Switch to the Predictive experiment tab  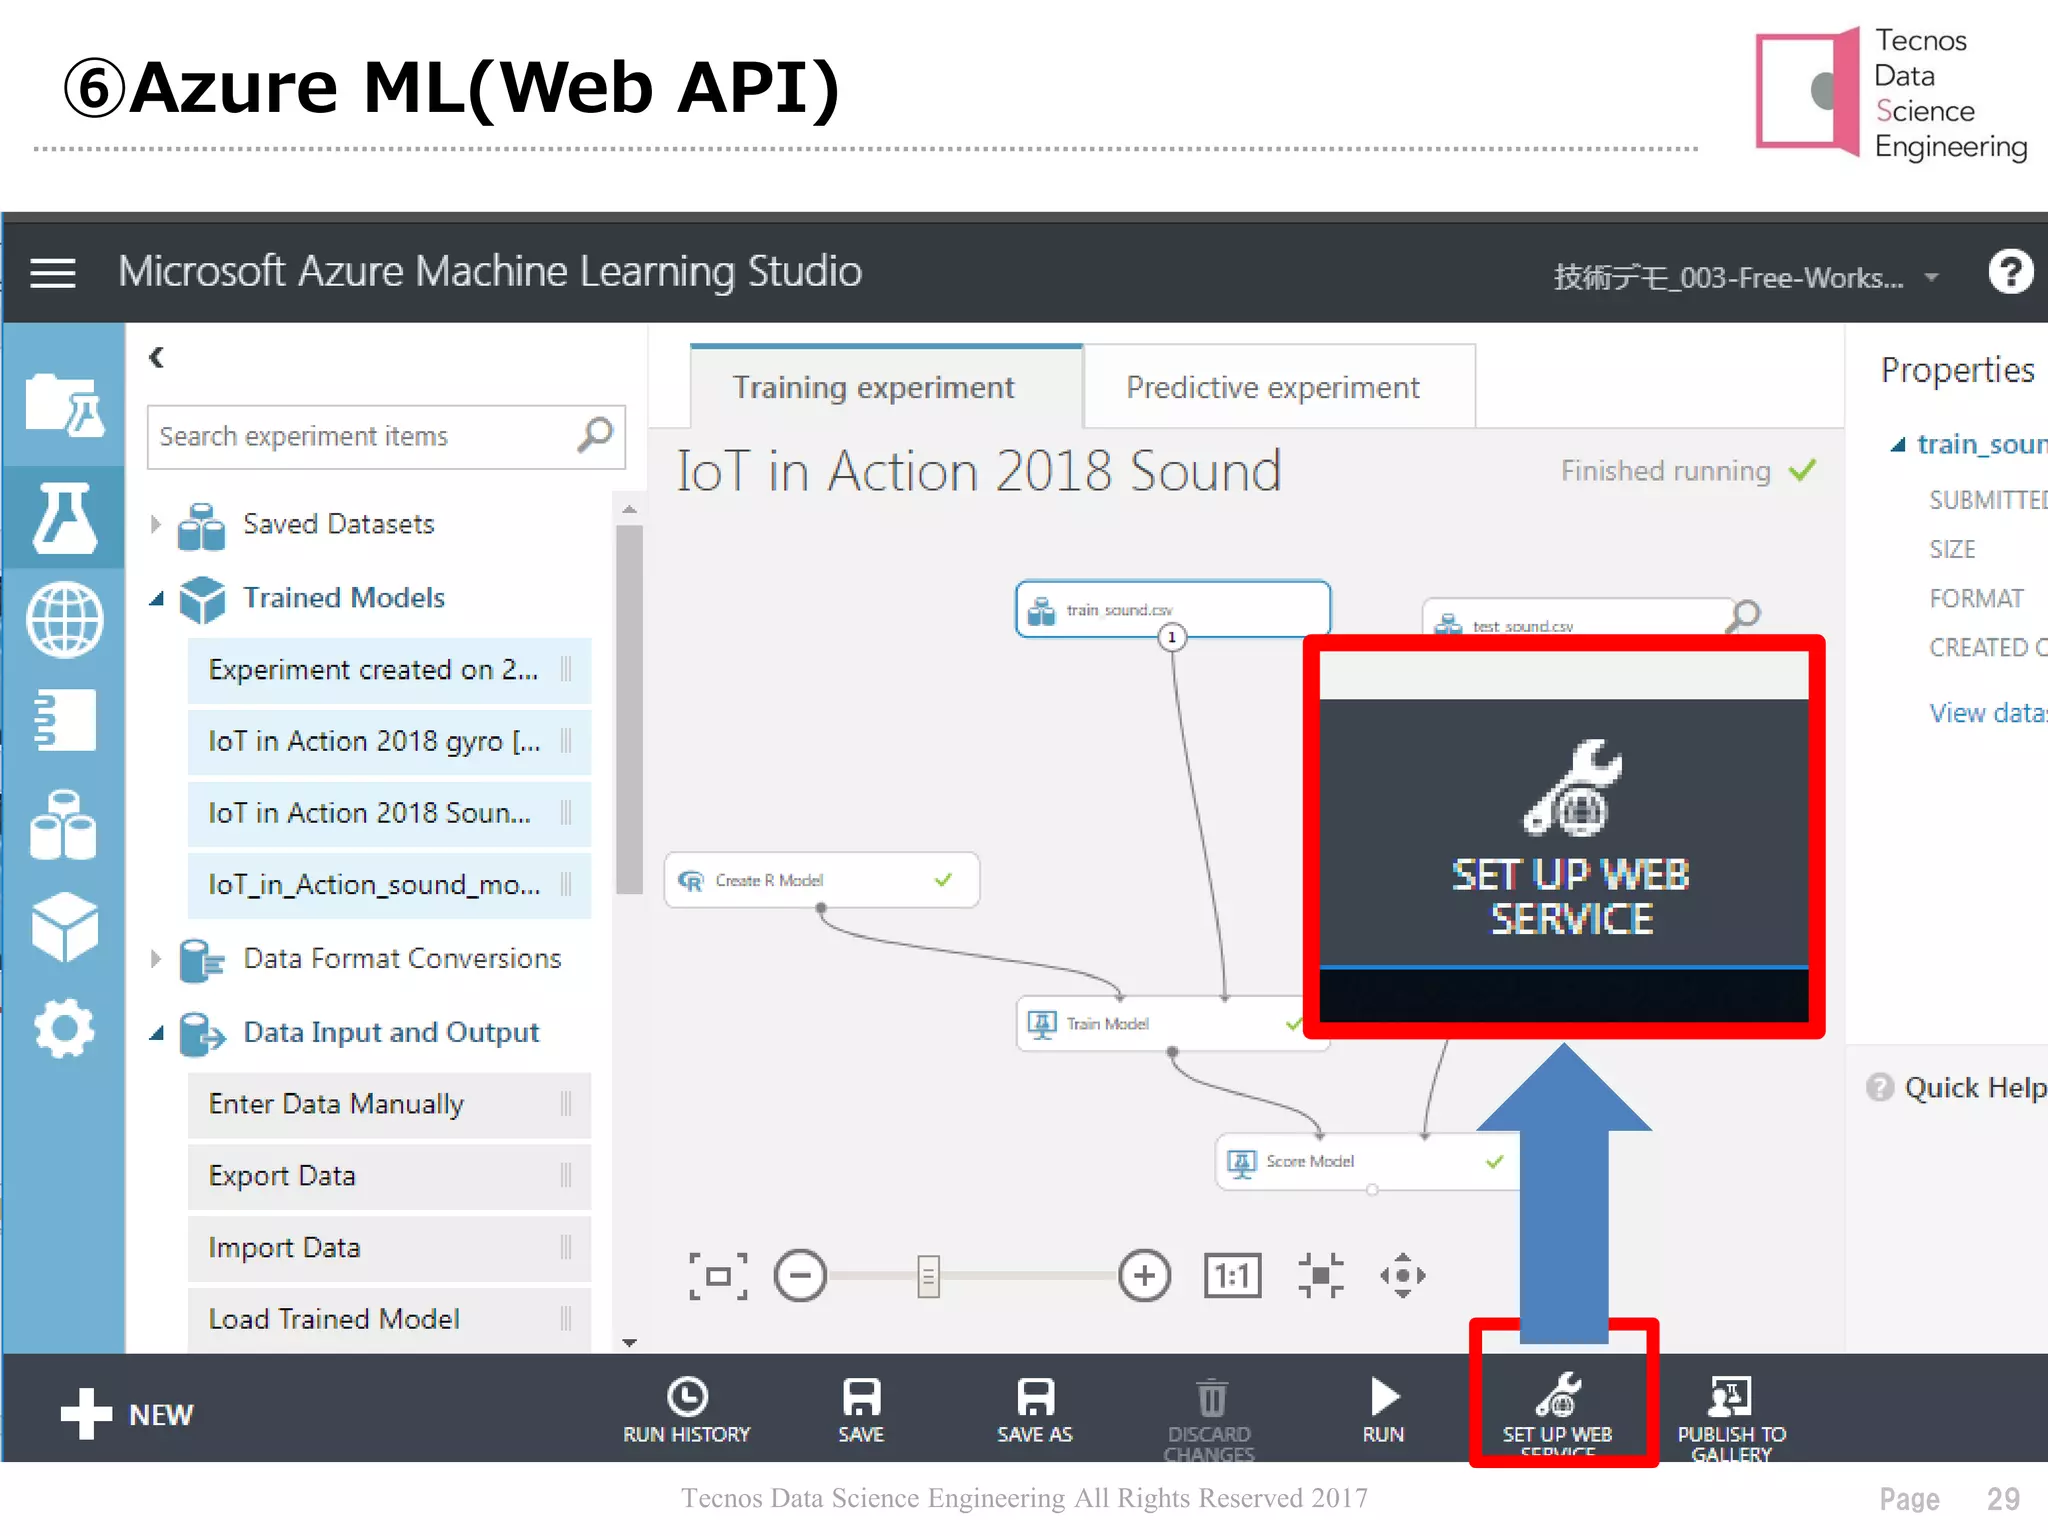(x=1279, y=386)
